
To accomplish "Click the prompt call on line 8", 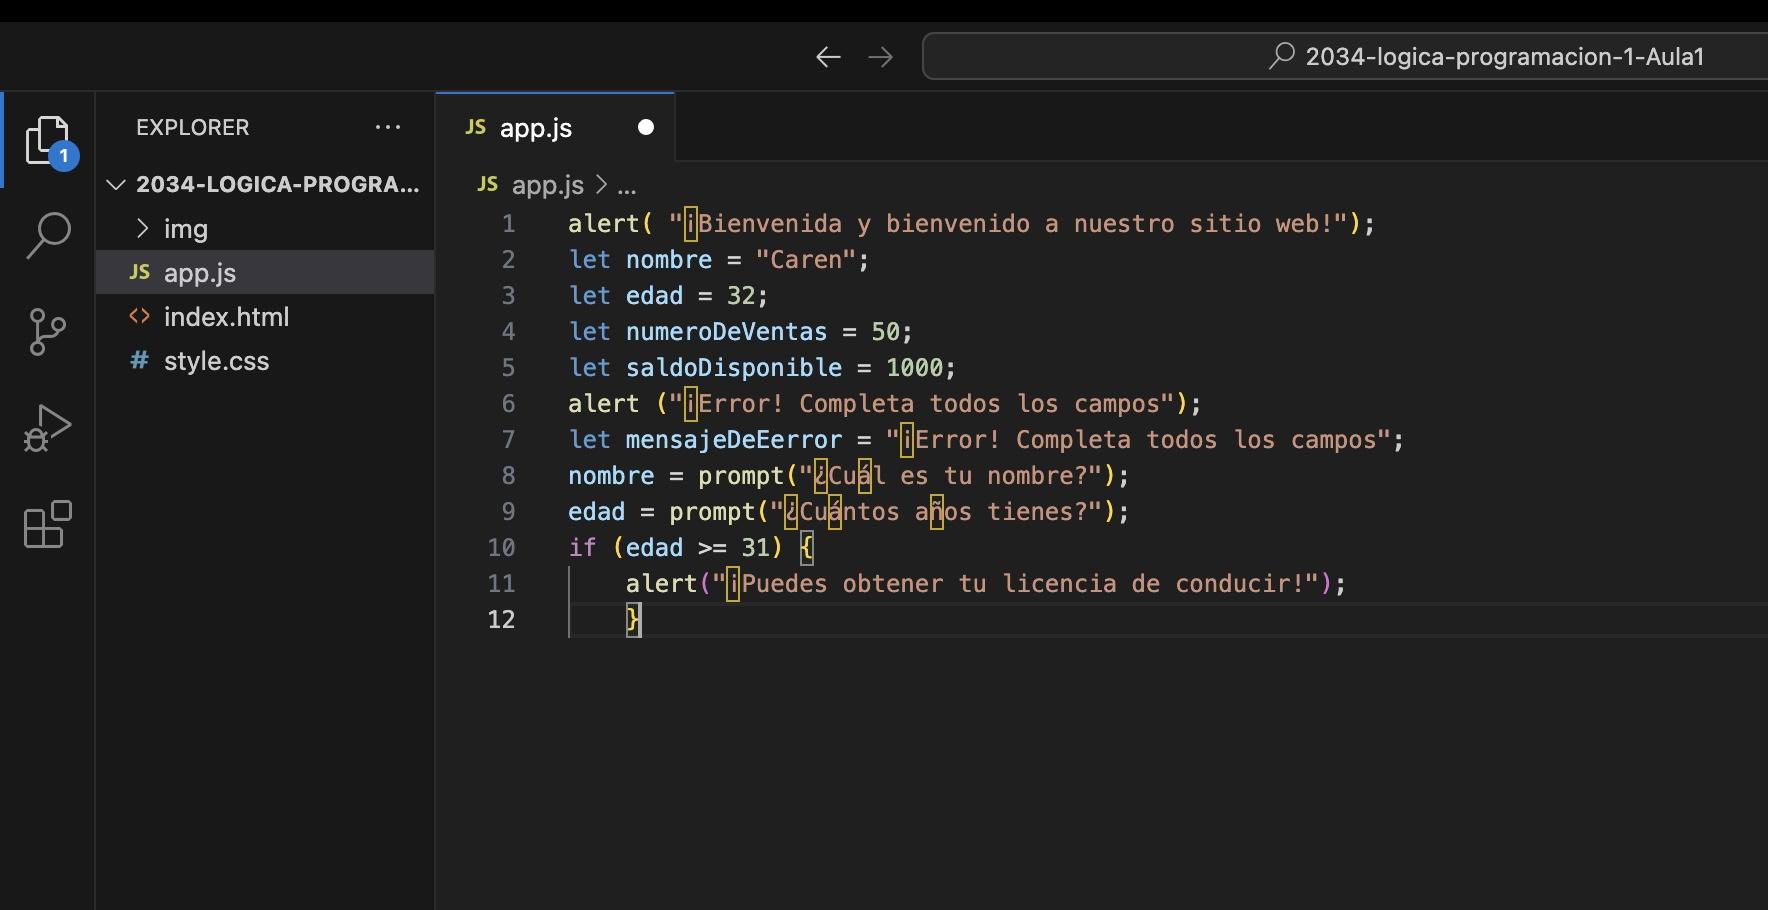I will [x=741, y=475].
